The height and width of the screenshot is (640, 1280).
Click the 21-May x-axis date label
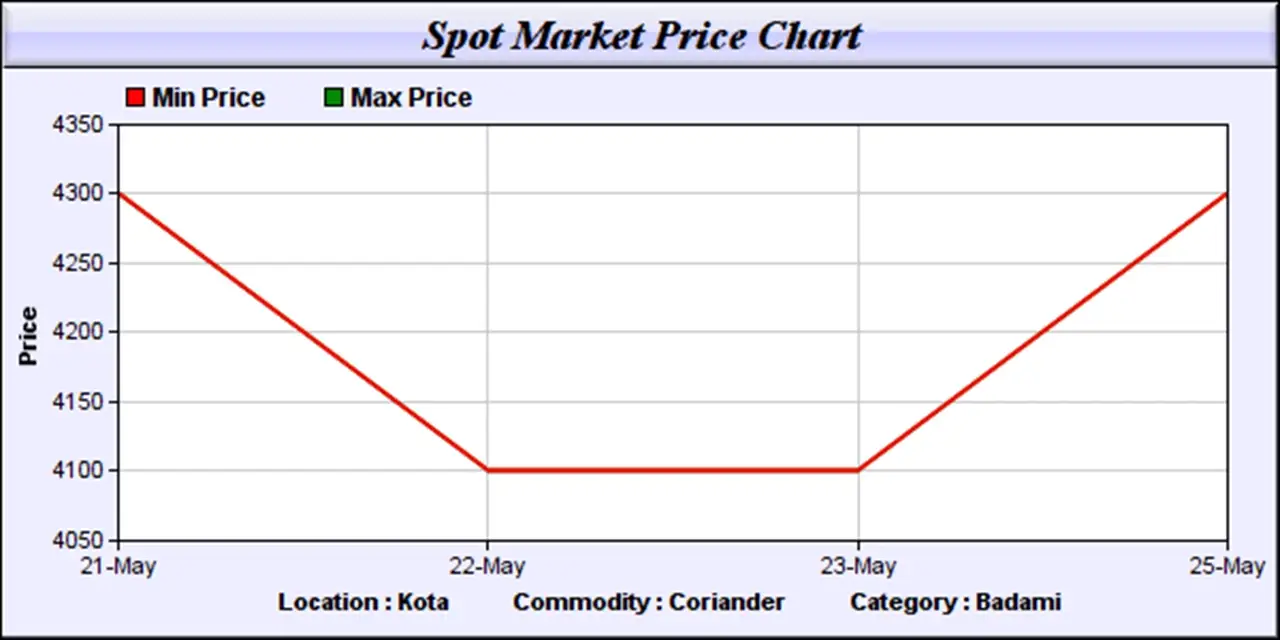click(x=118, y=567)
